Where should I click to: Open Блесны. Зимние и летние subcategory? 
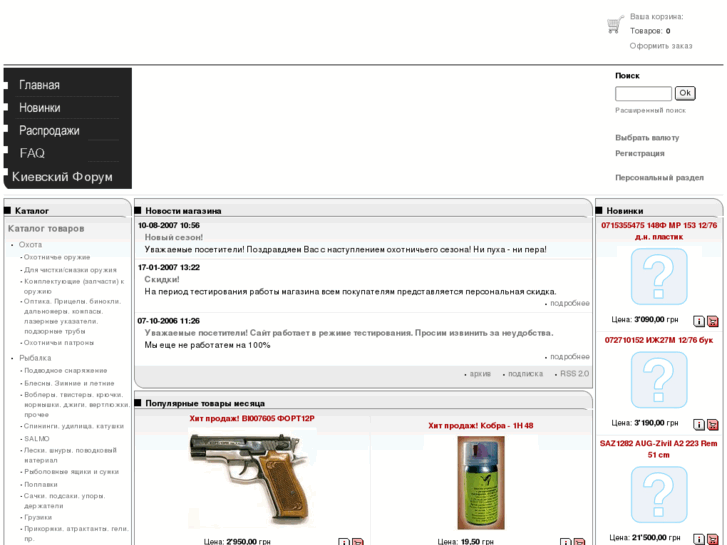(x=69, y=384)
